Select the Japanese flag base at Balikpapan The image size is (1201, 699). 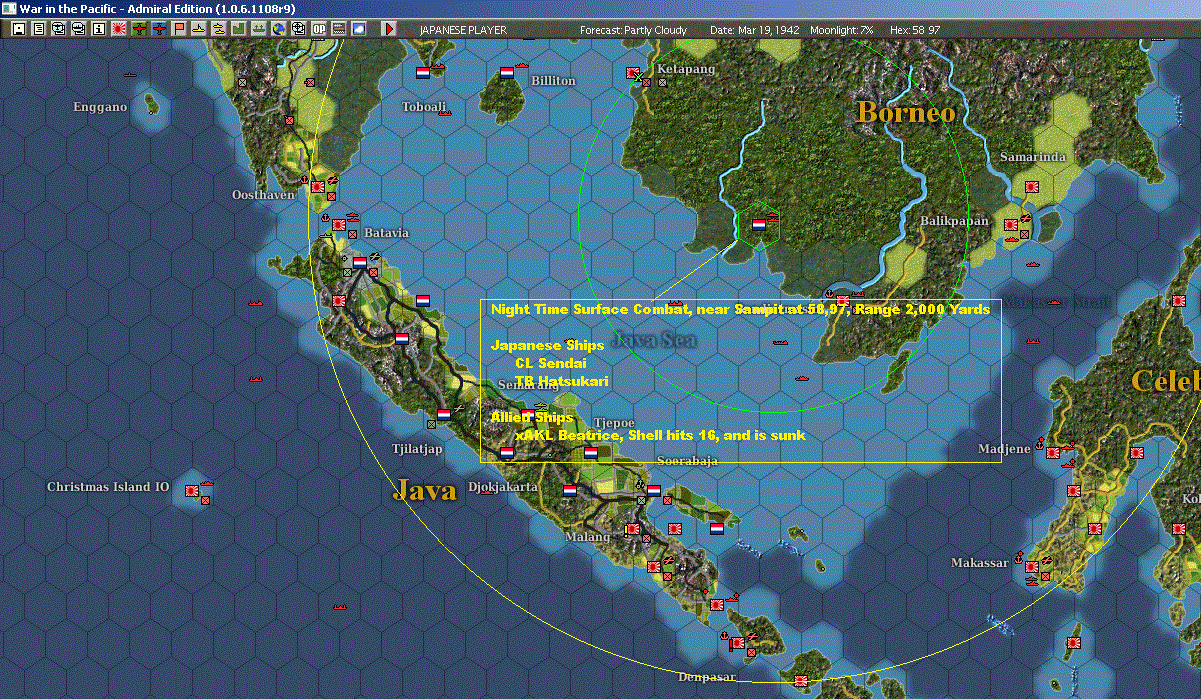1010,225
